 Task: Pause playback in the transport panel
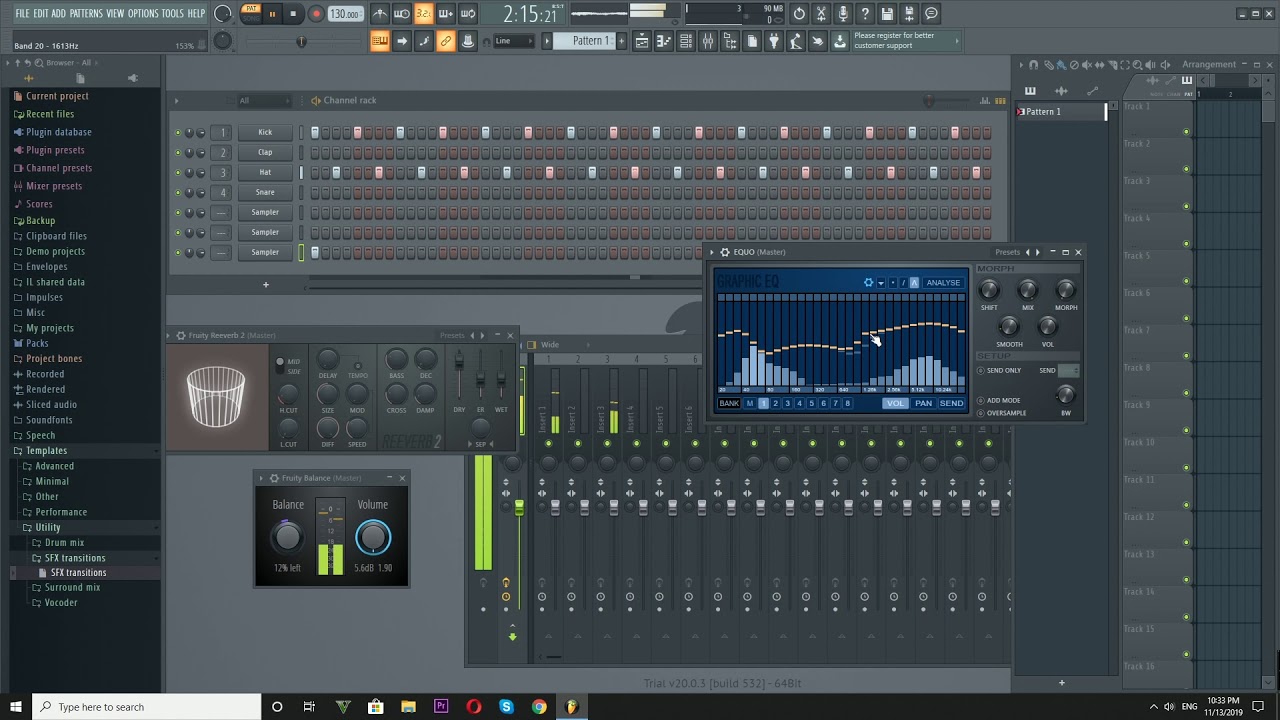tap(272, 14)
